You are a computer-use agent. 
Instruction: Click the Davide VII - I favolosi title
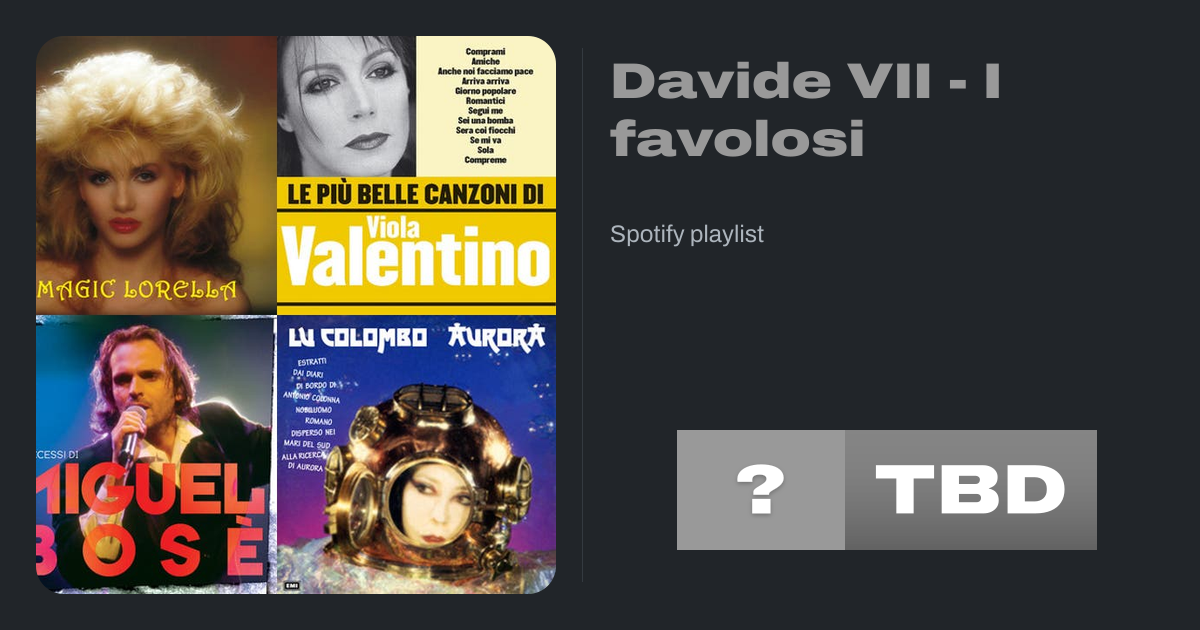point(806,109)
